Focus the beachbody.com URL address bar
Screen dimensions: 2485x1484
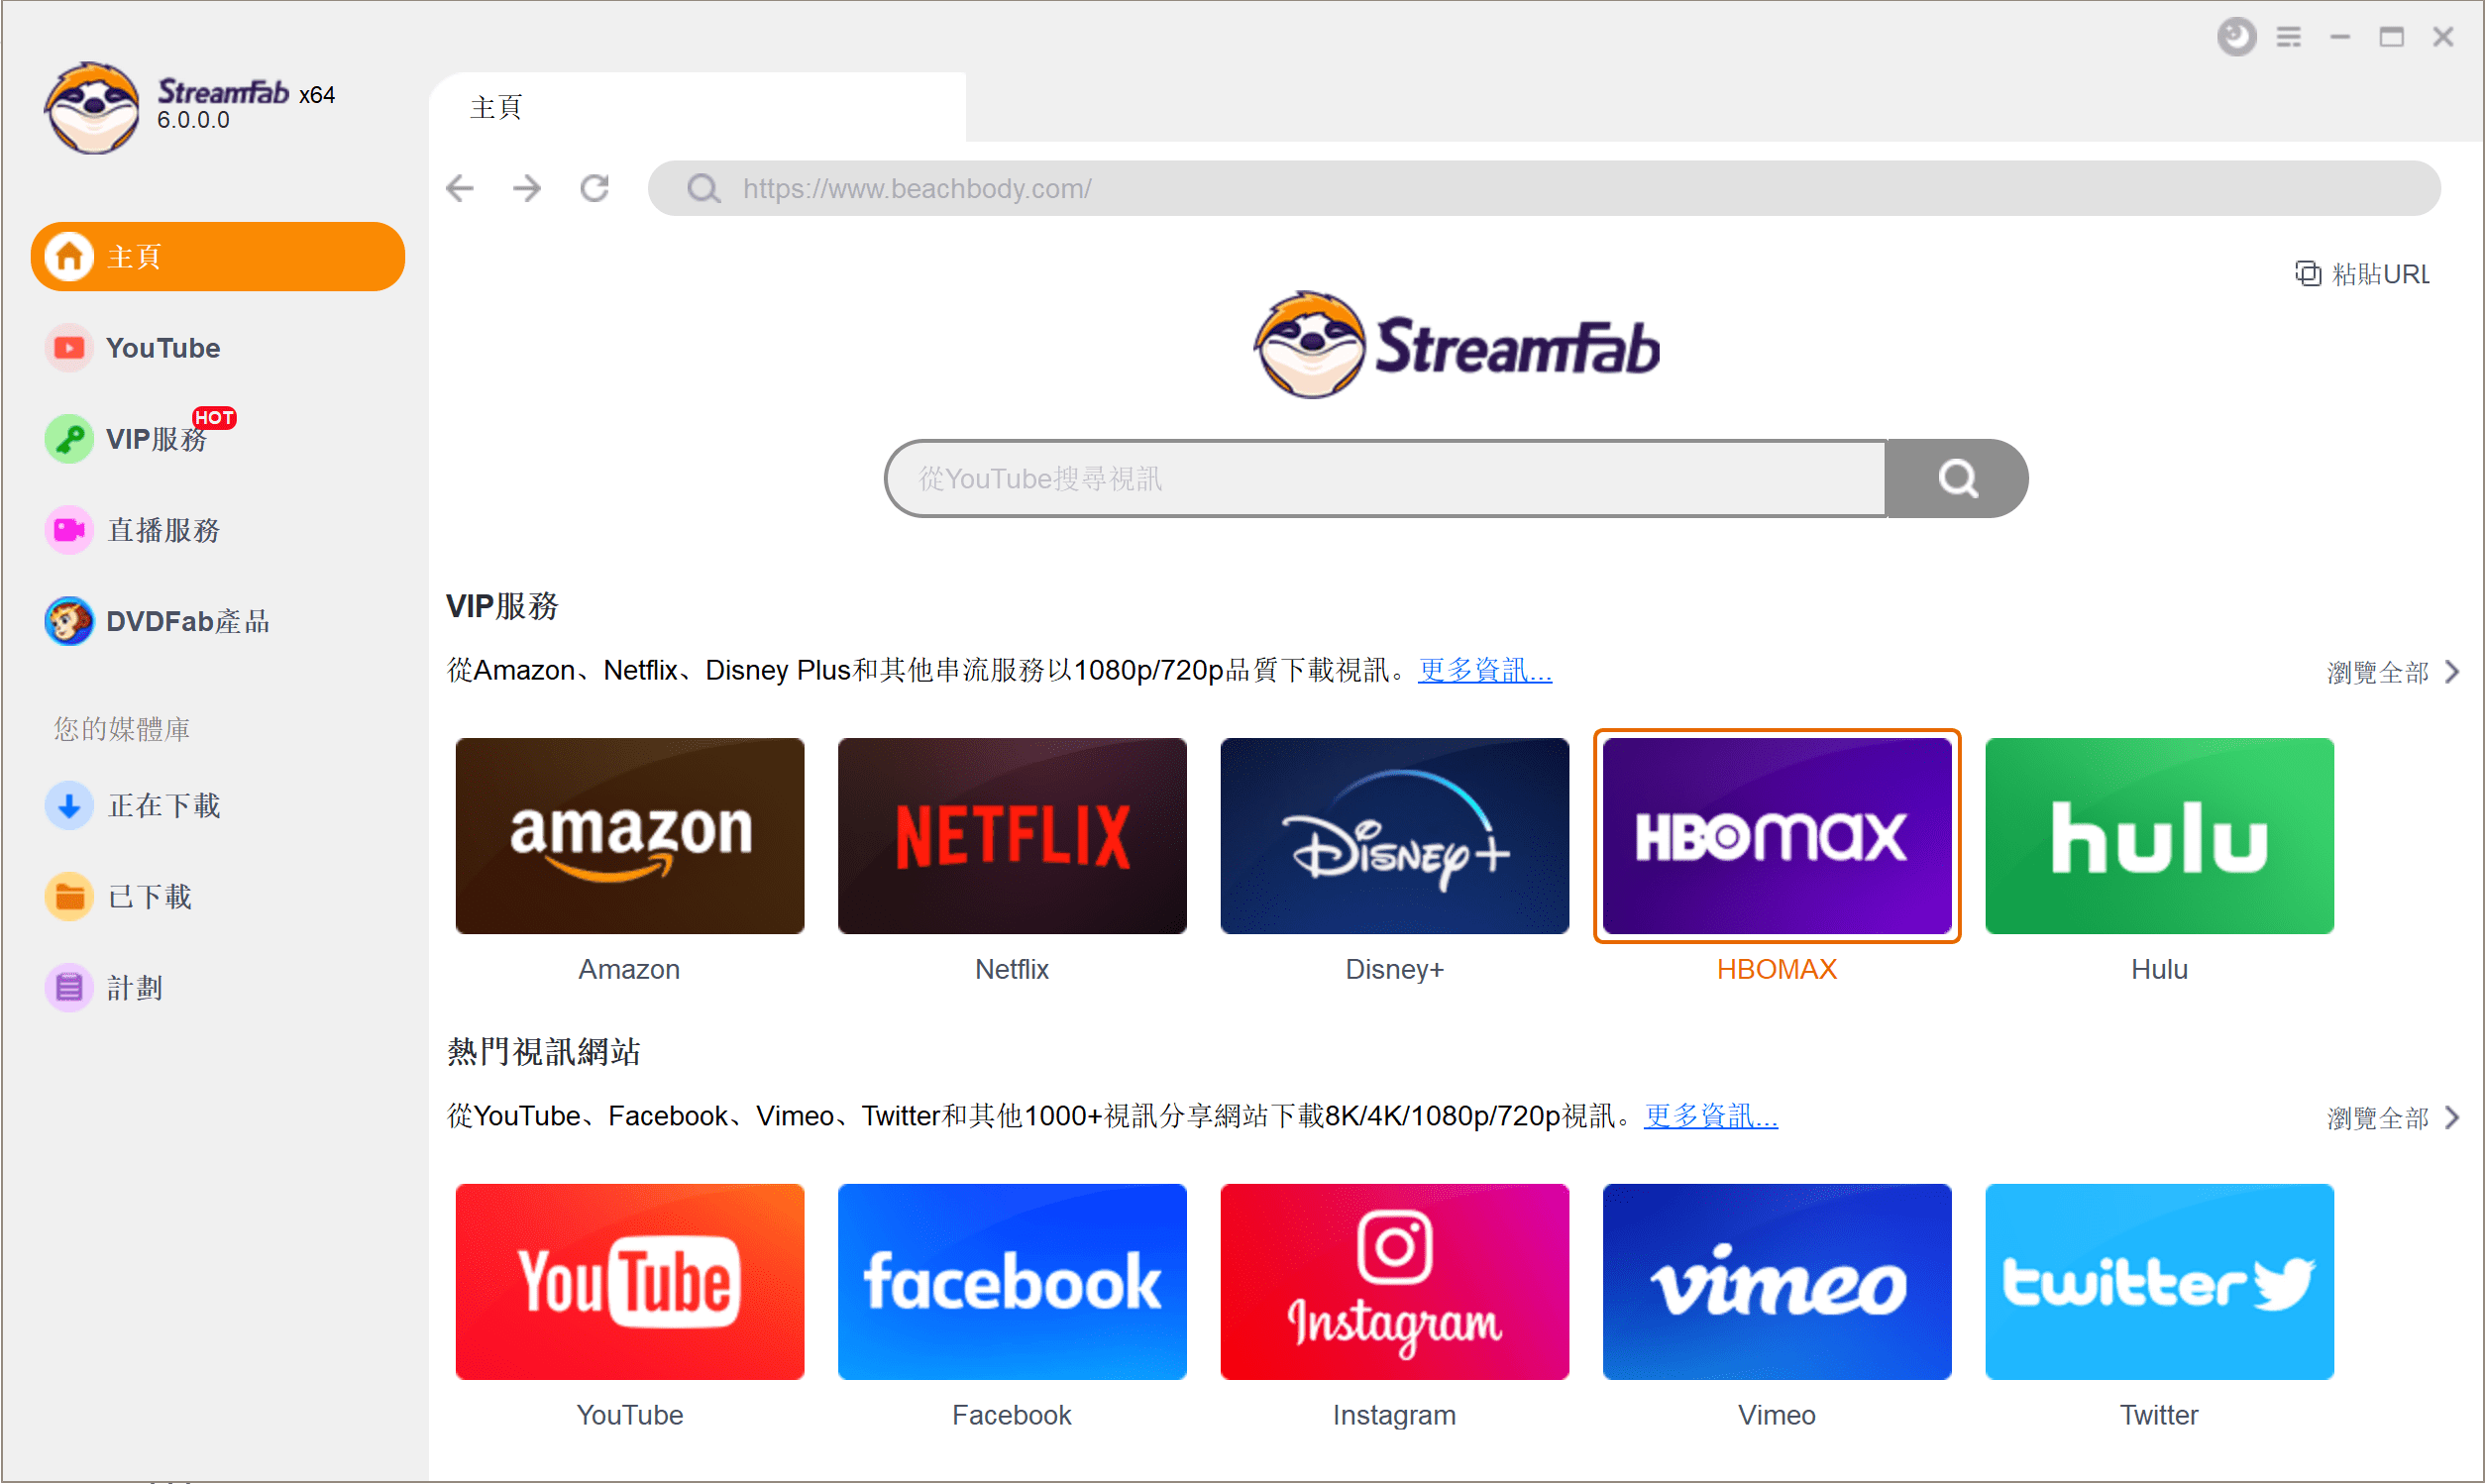point(1544,188)
